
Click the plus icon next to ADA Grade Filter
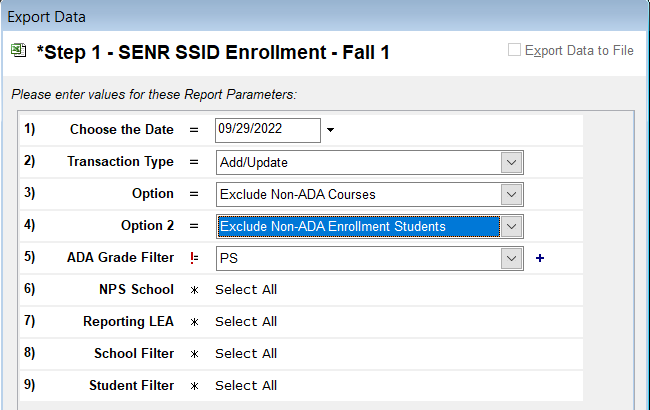(541, 258)
